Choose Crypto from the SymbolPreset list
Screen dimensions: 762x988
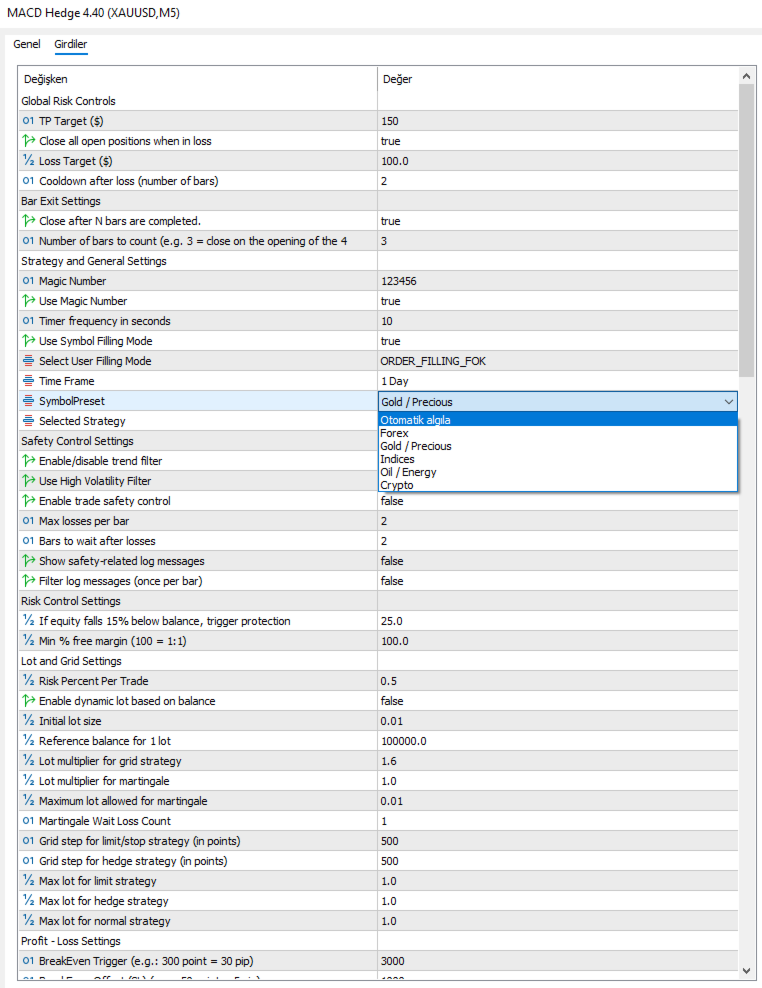pos(397,485)
